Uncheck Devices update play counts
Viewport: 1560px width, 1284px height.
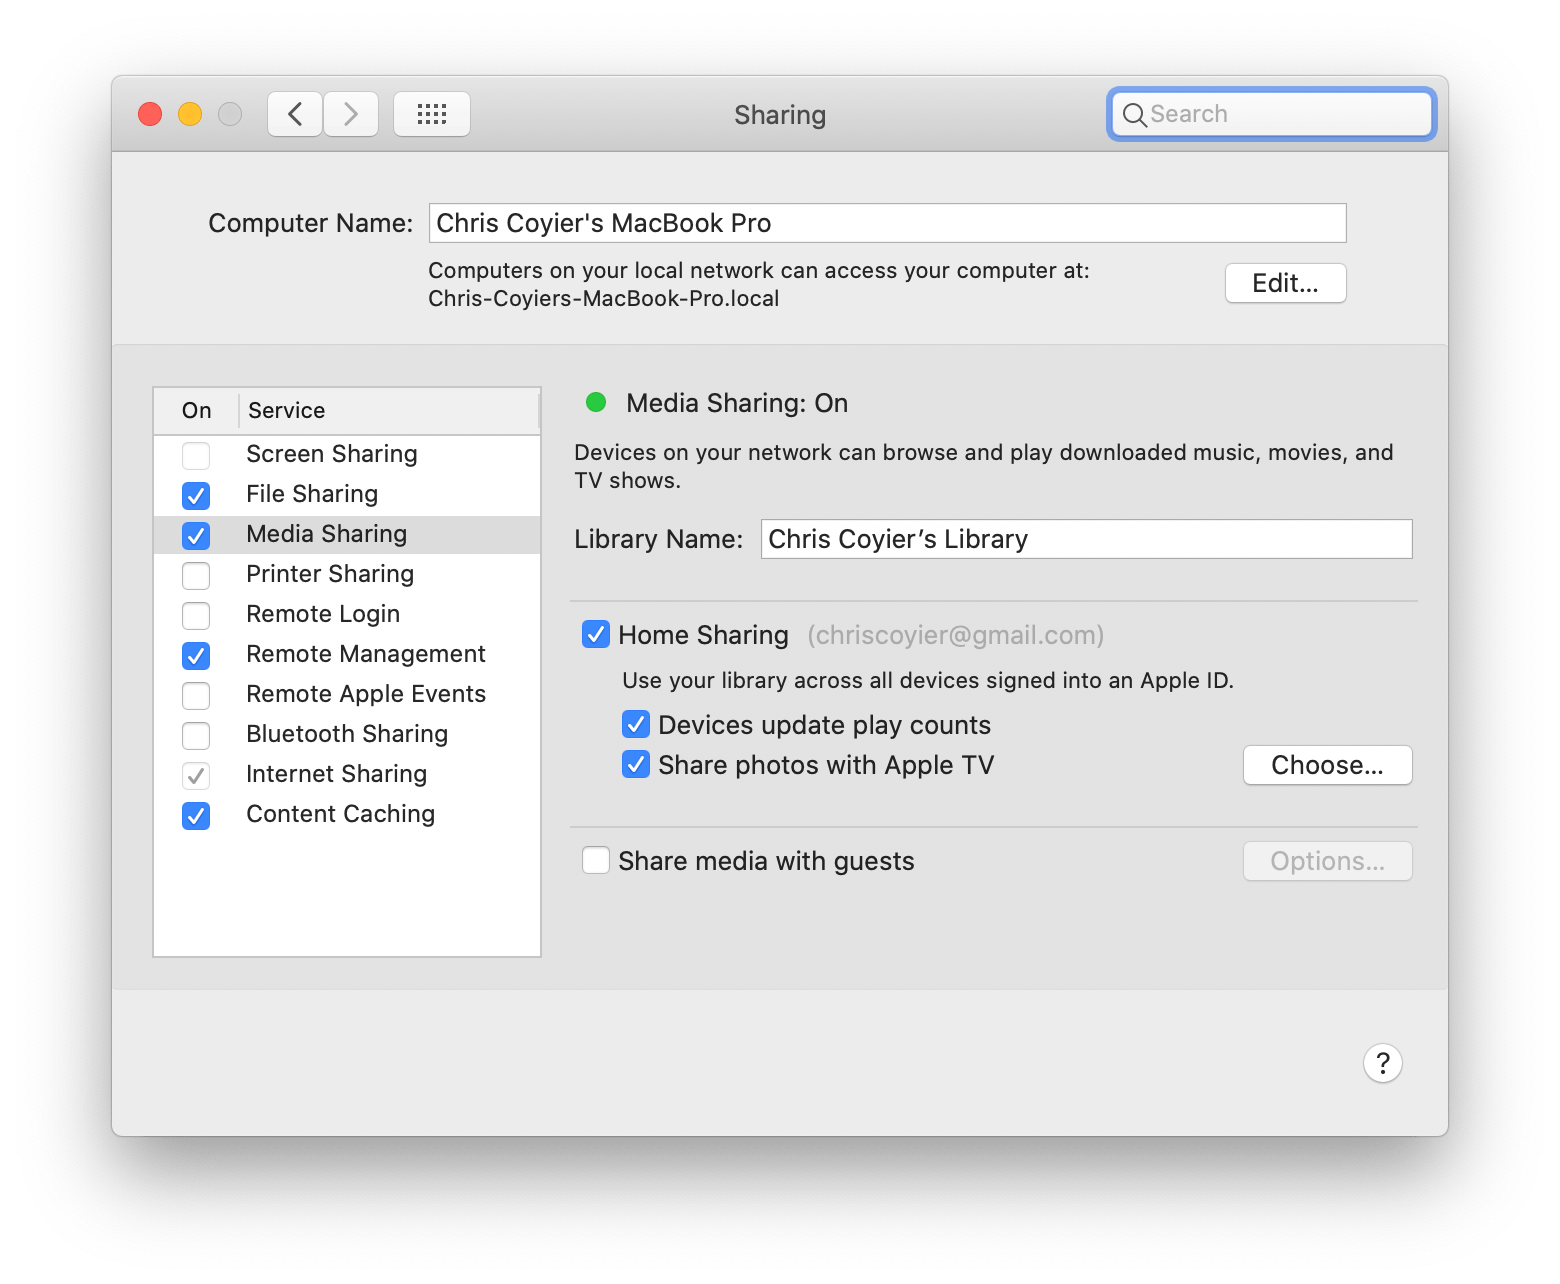[x=636, y=725]
